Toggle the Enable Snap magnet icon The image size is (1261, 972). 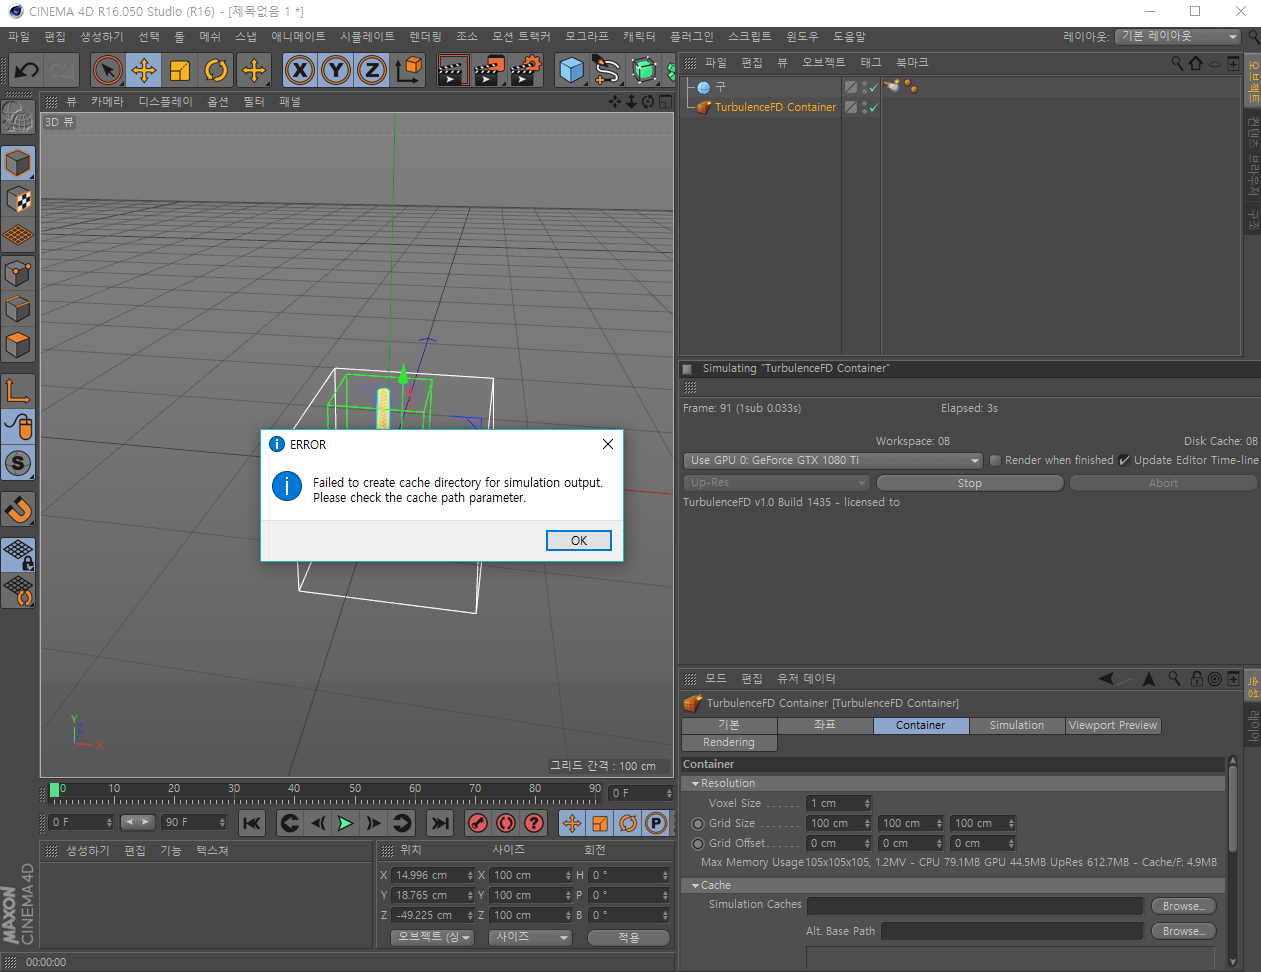pyautogui.click(x=18, y=509)
